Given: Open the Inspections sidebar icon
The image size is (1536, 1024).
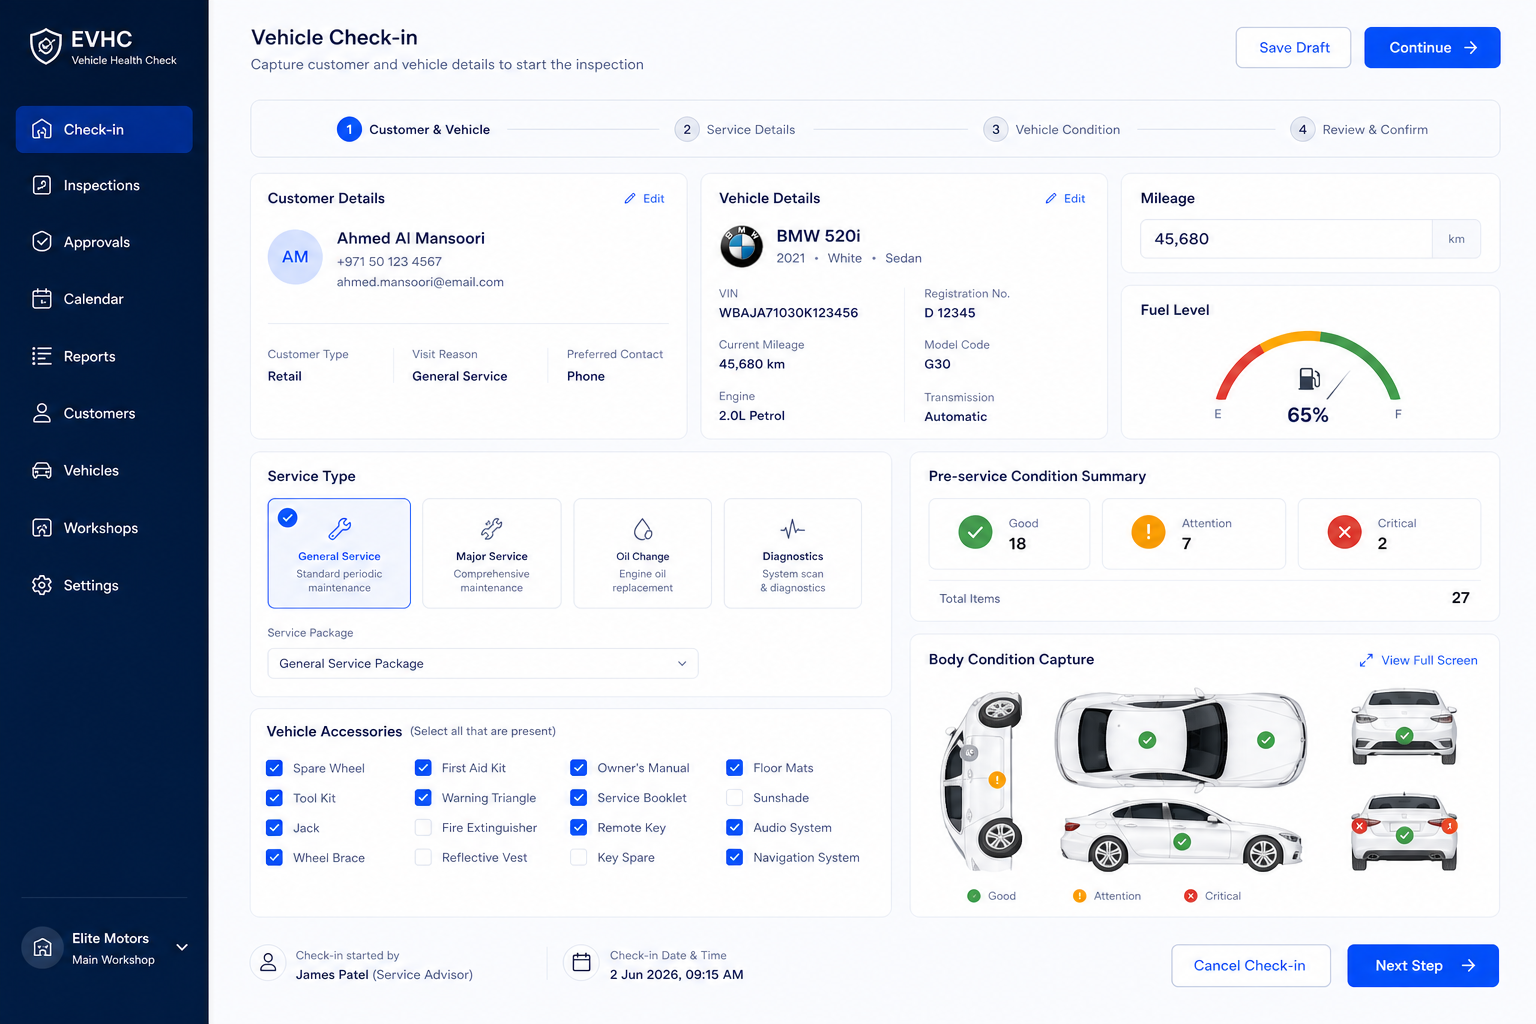Looking at the screenshot, I should point(42,185).
